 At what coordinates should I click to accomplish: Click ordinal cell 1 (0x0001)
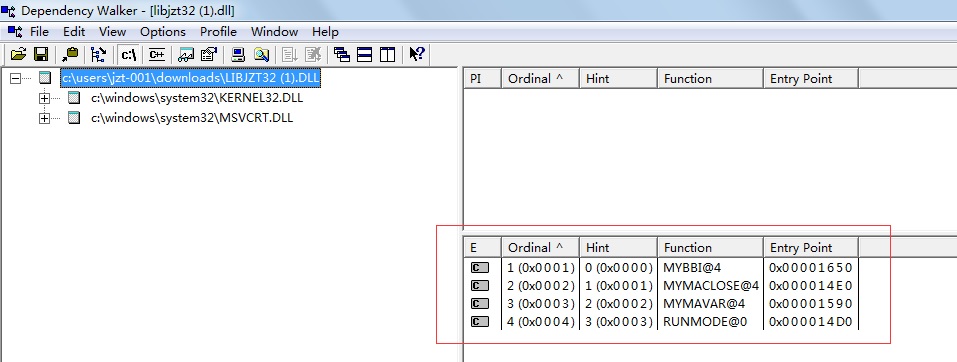click(x=541, y=267)
